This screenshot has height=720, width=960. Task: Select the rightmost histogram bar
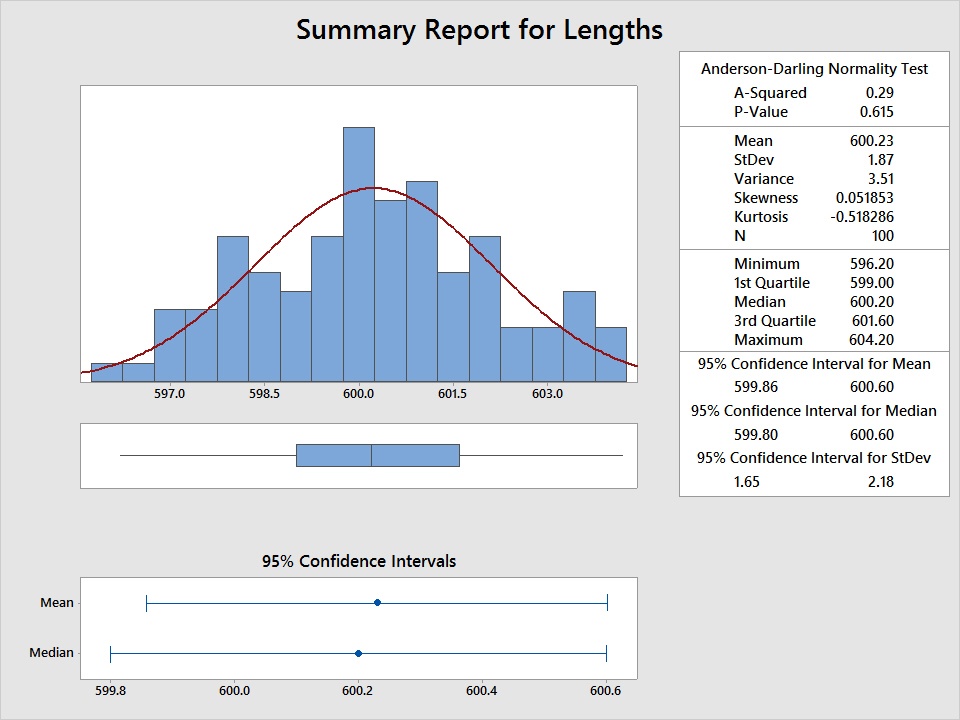click(x=611, y=354)
